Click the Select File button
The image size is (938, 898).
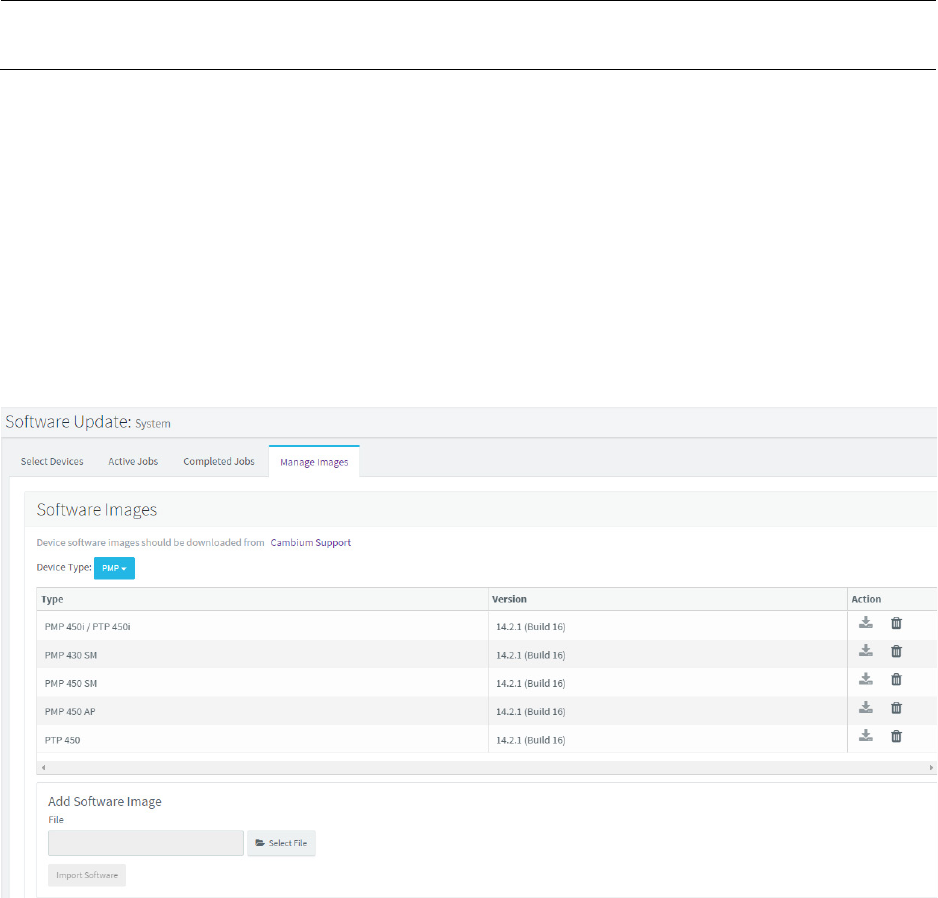[281, 843]
